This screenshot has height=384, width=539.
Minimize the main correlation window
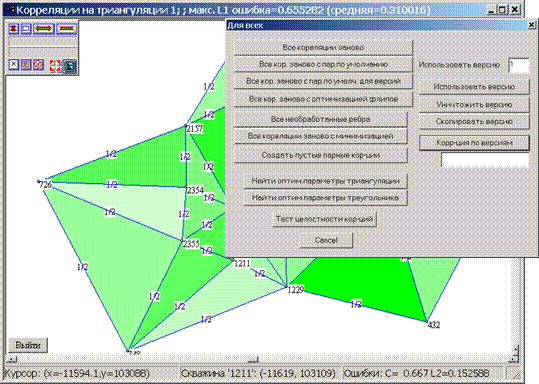click(x=492, y=10)
